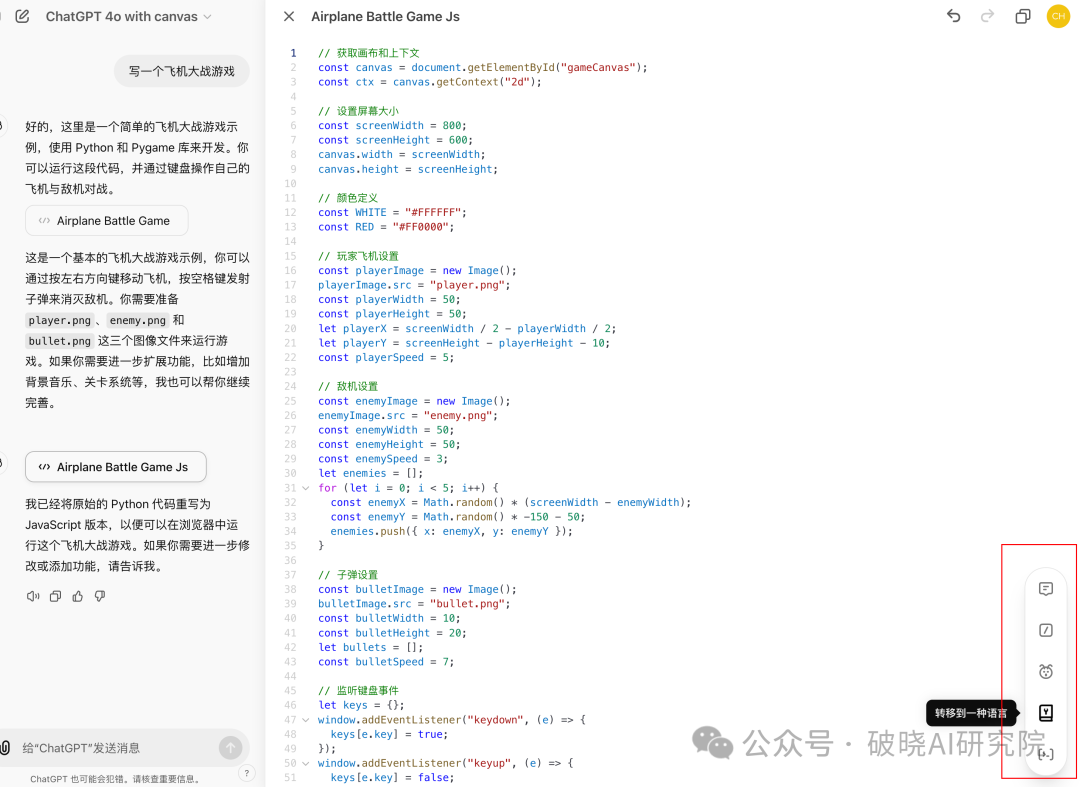Start a new chat with compose icon

[22, 16]
